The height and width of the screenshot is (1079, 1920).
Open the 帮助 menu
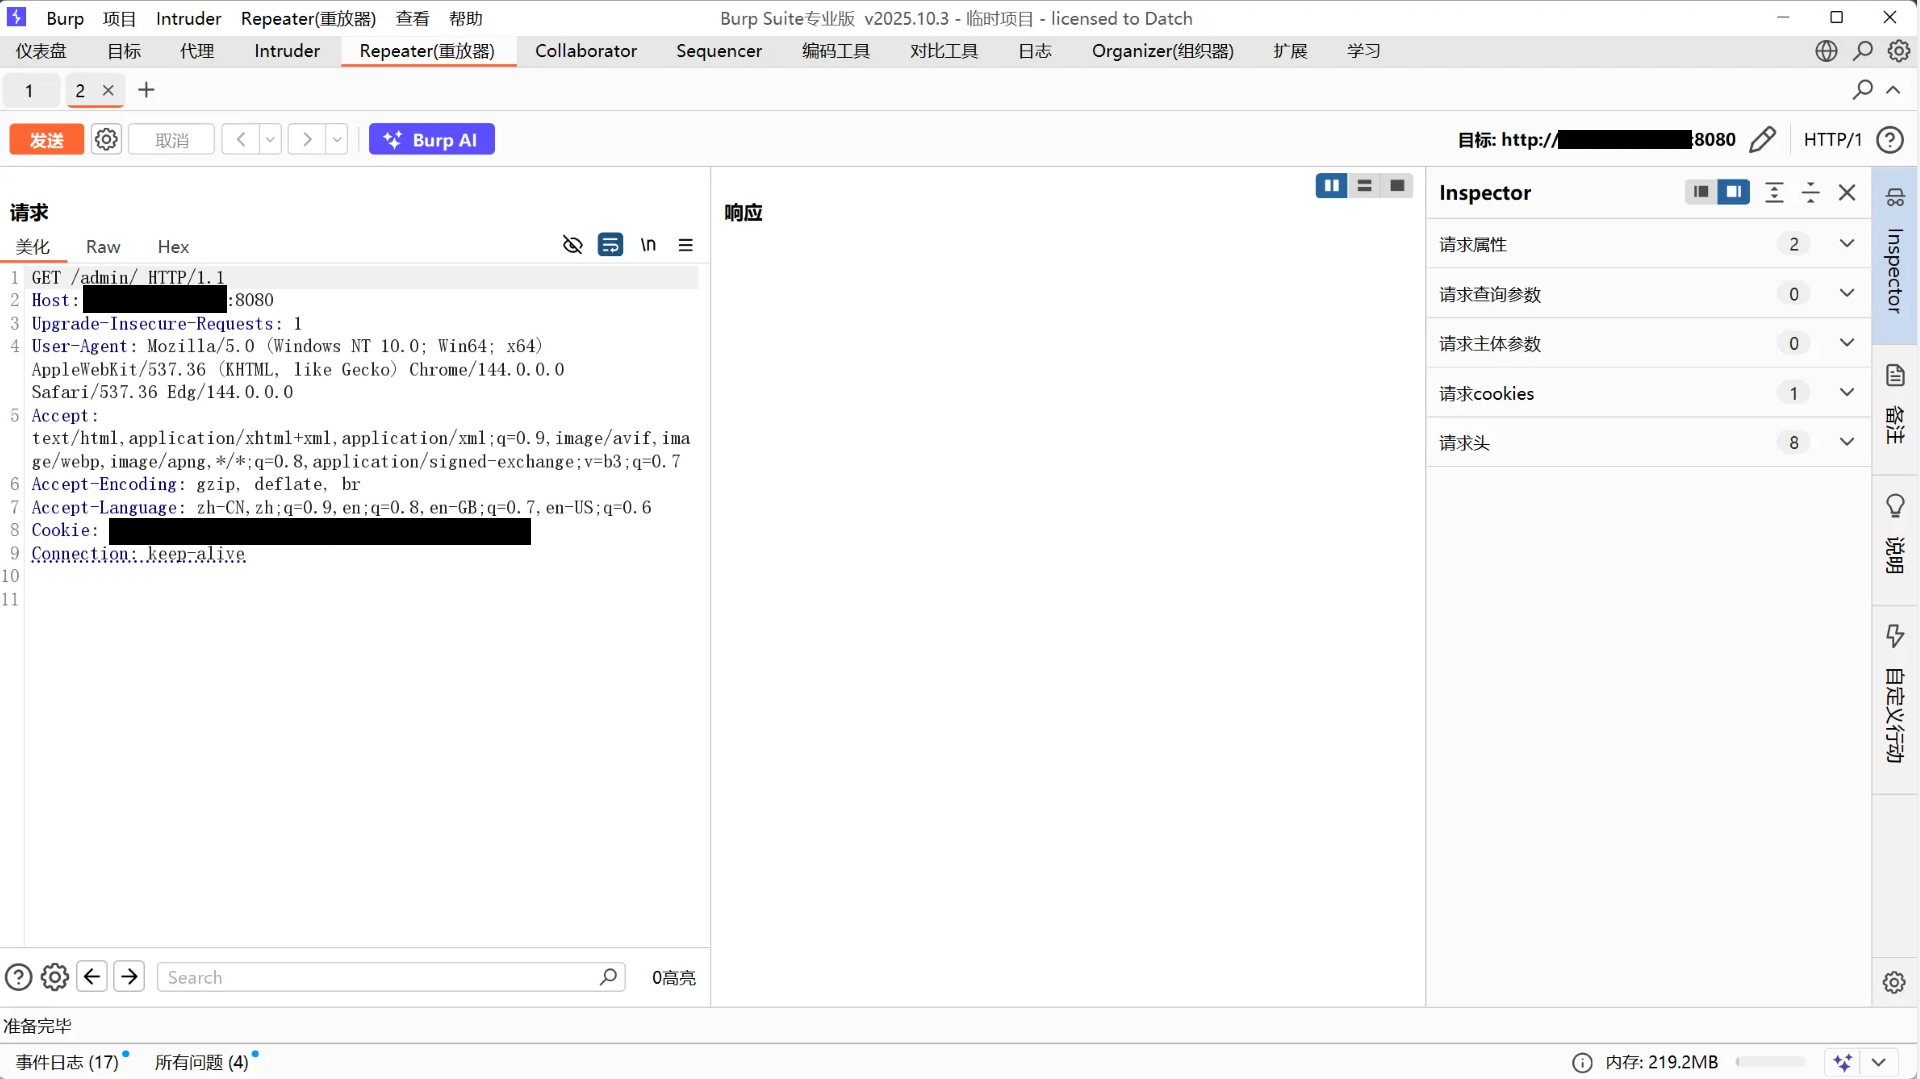coord(466,18)
